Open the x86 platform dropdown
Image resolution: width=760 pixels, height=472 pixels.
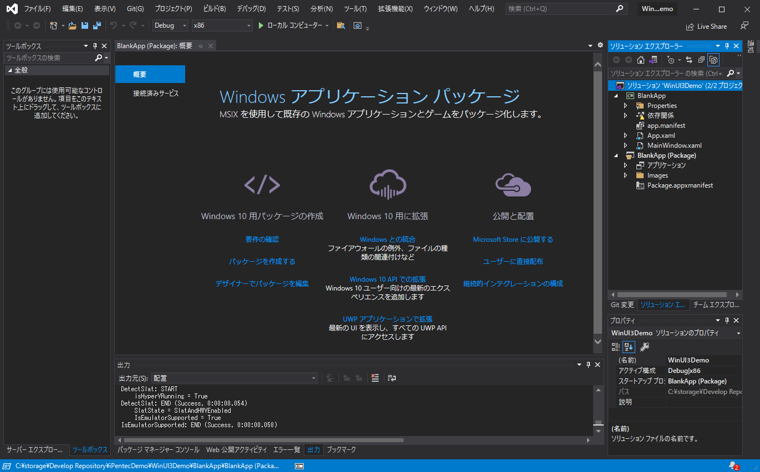click(x=222, y=26)
